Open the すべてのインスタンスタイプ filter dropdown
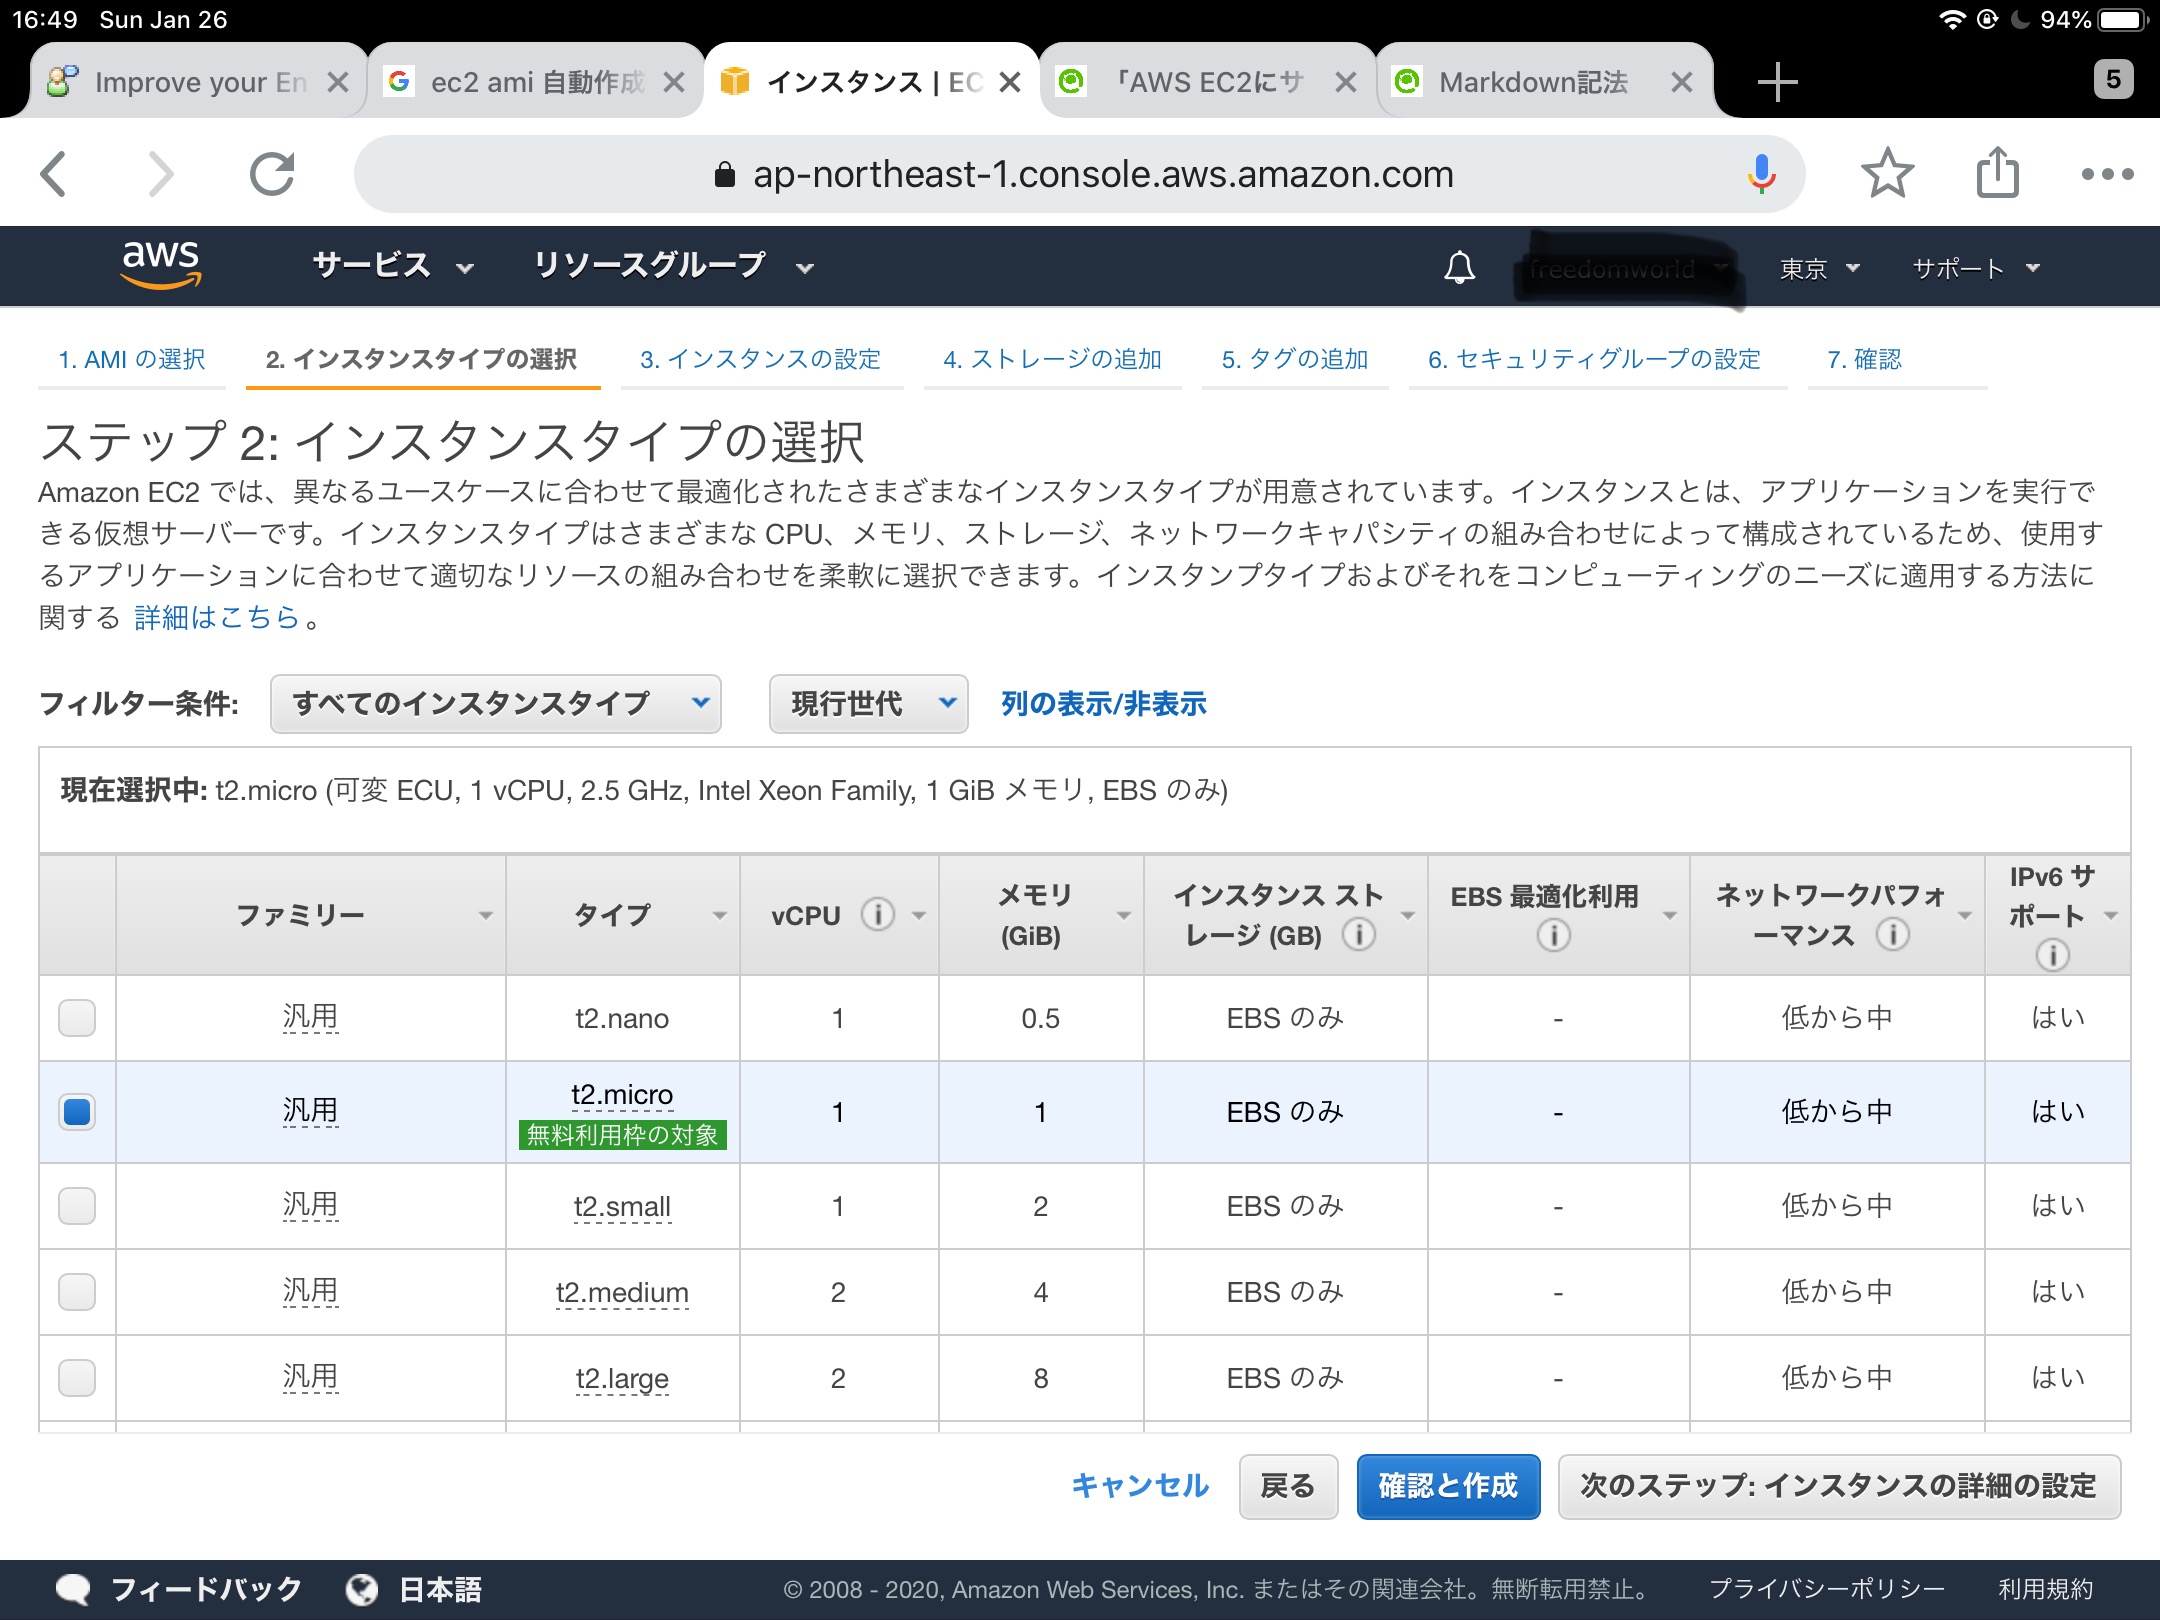2160x1620 pixels. point(495,704)
